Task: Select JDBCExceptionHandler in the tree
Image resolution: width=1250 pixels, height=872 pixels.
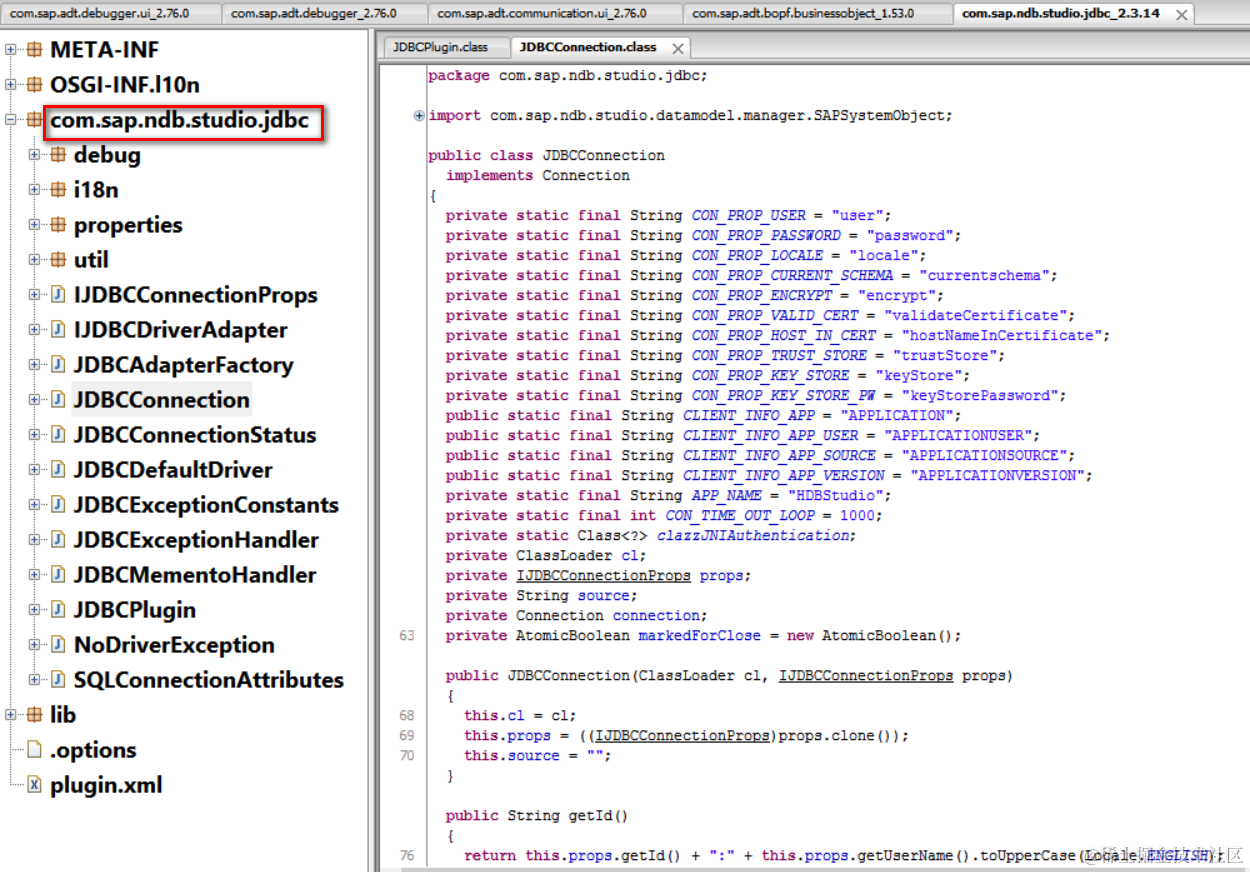Action: click(196, 540)
